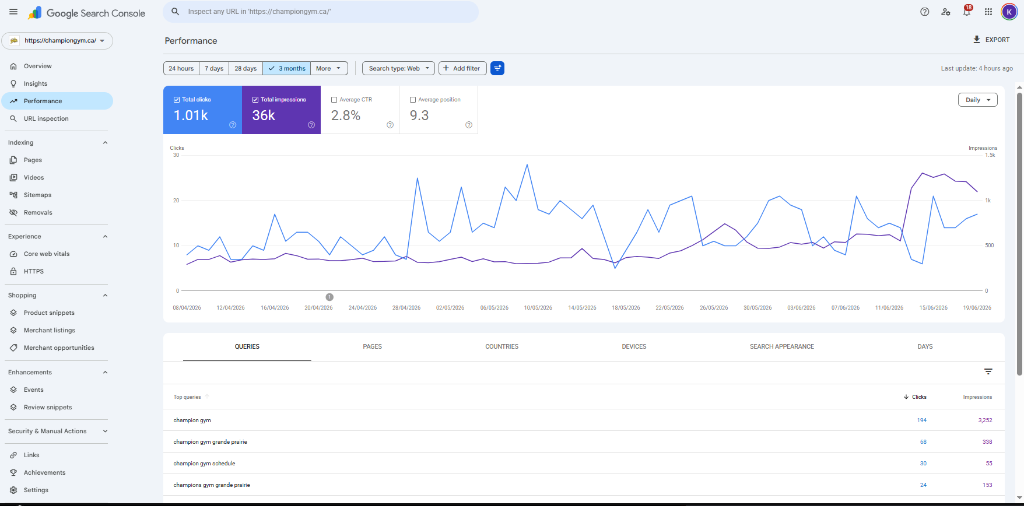Uncheck the Total clicks checkbox
Viewport: 1024px width, 506px height.
177,100
